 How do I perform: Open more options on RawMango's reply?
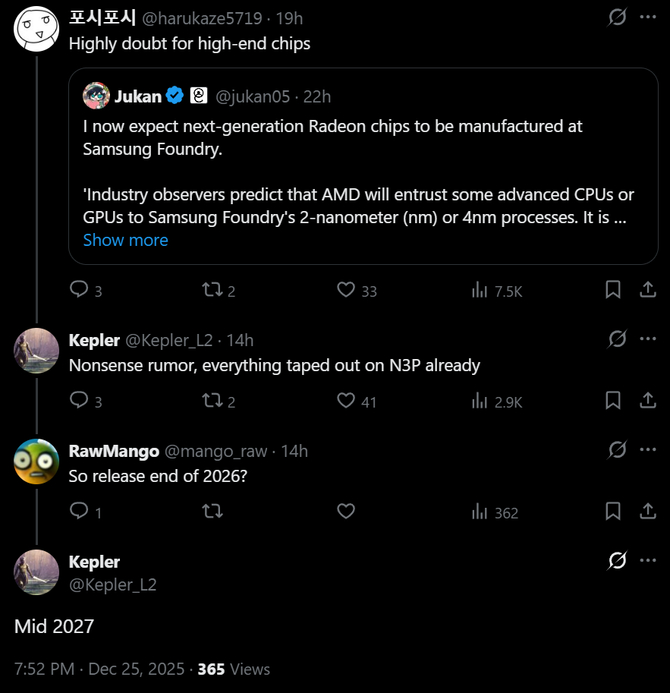[x=647, y=450]
